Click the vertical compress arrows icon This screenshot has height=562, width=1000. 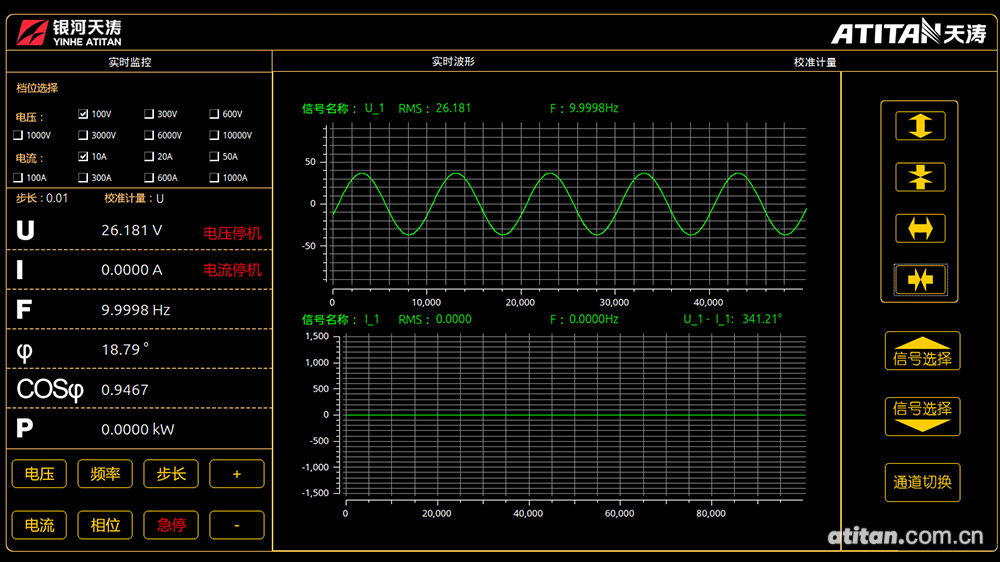[920, 177]
